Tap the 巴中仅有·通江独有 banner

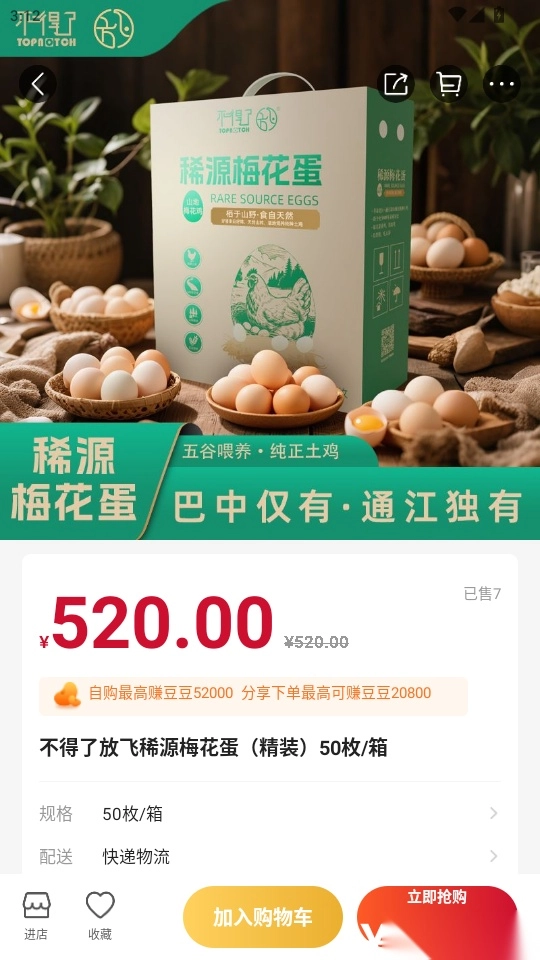[x=348, y=506]
